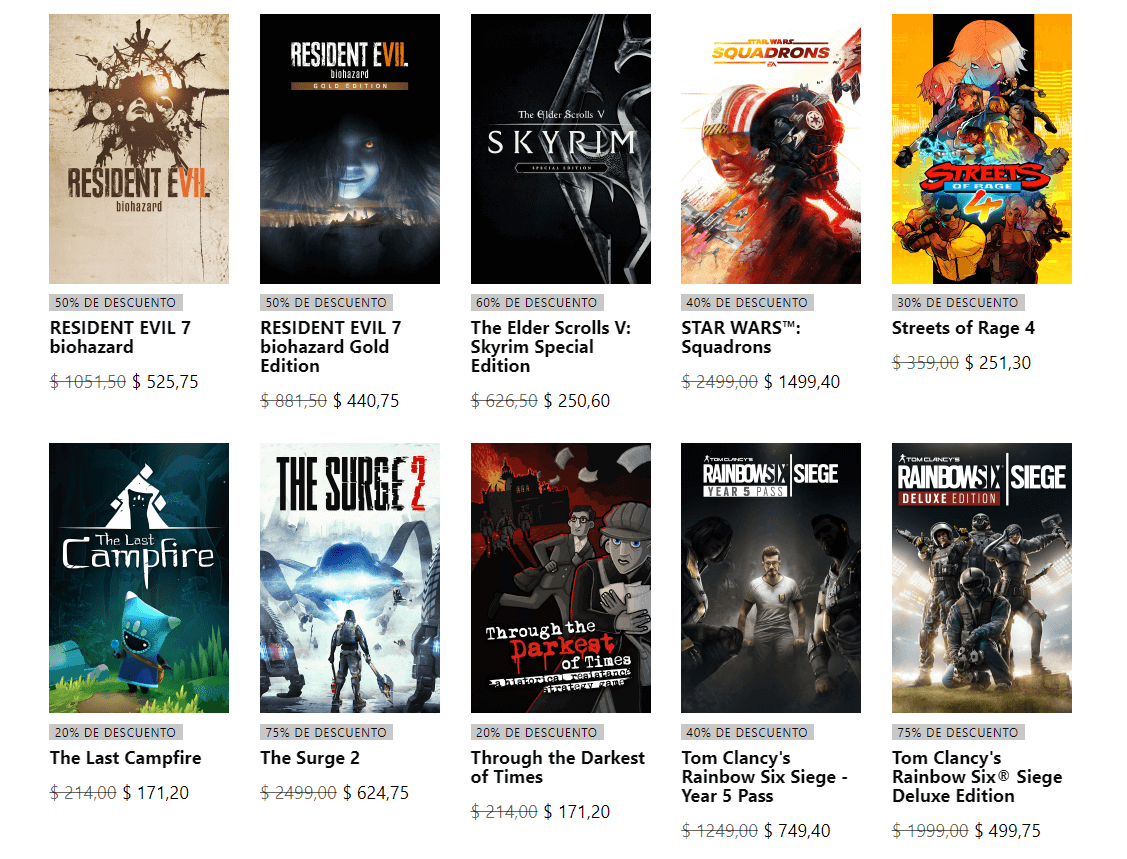Image resolution: width=1127 pixels, height=859 pixels.
Task: Open Rainbow Six Siege Year 5 Pass cover
Action: (x=771, y=578)
